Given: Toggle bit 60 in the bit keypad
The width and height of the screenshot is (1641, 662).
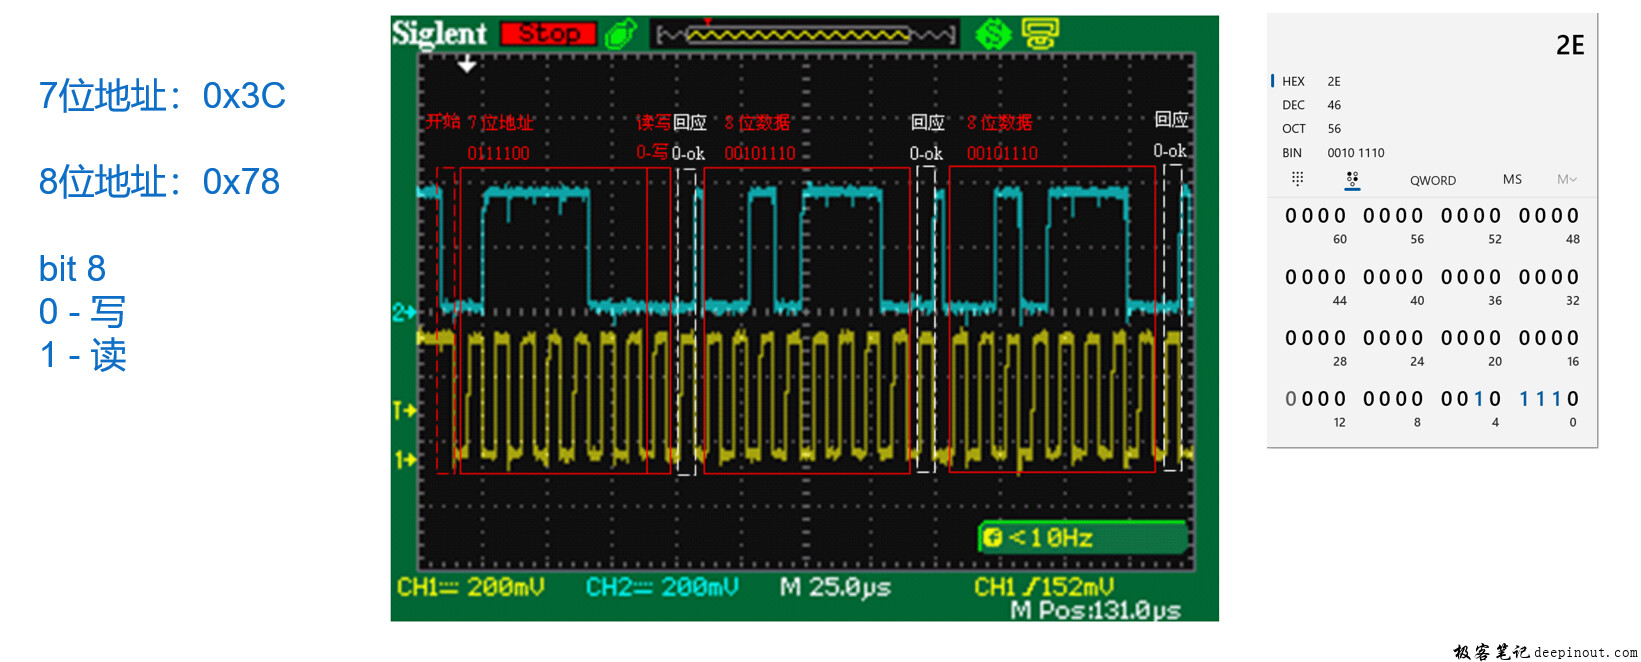Looking at the screenshot, I should pyautogui.click(x=1340, y=216).
